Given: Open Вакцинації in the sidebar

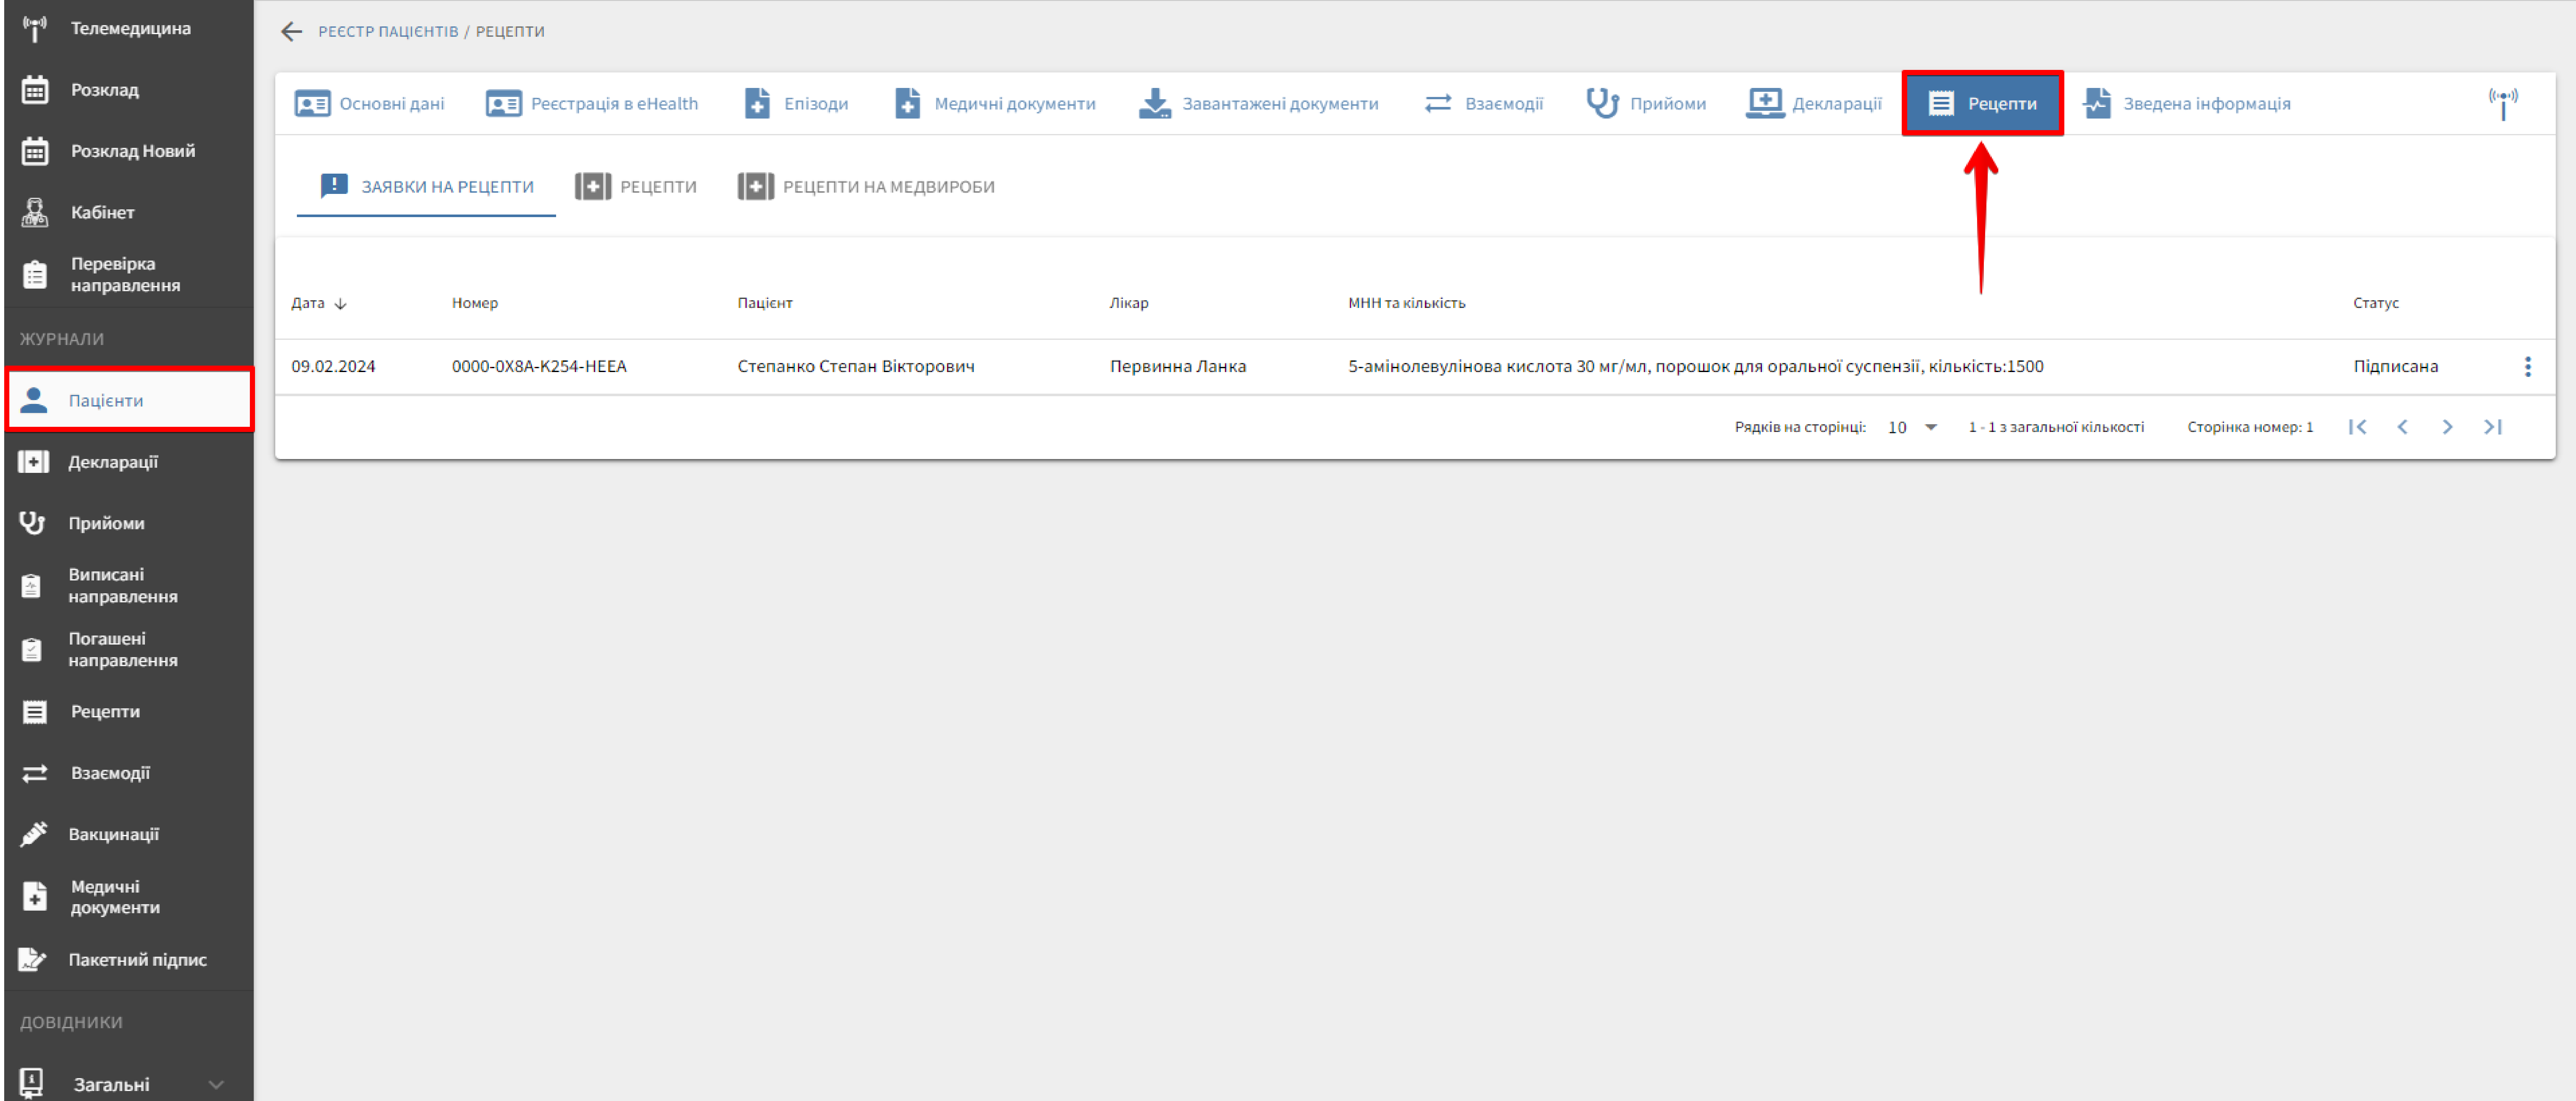Looking at the screenshot, I should pyautogui.click(x=113, y=834).
